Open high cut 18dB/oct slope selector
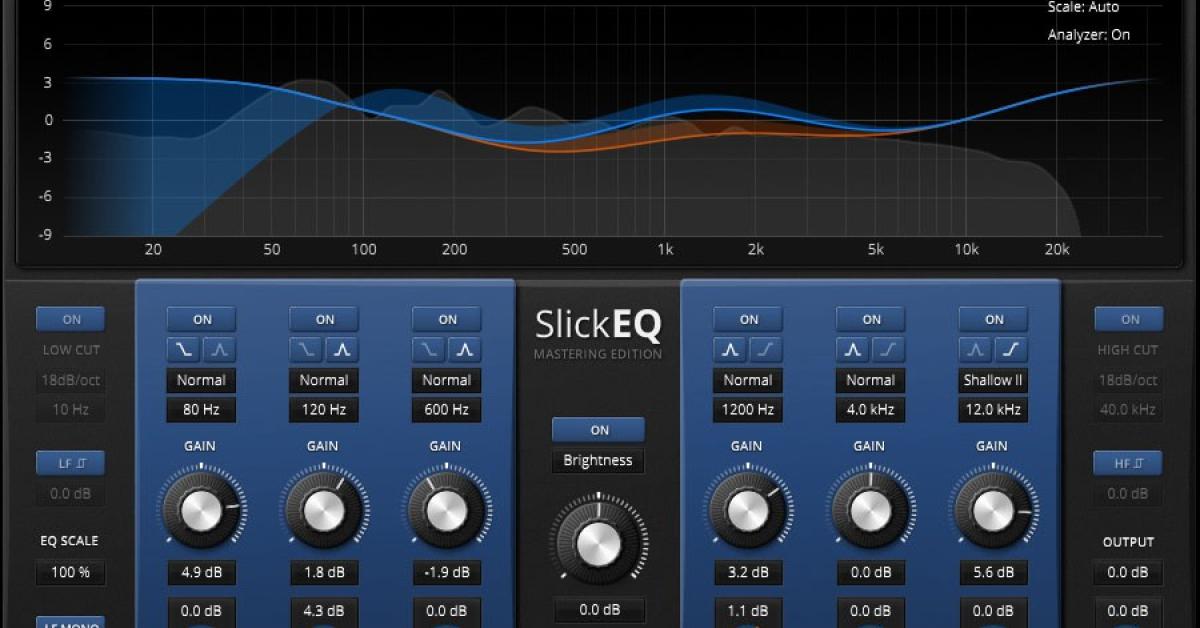Screen dimensions: 1200x628 [x=1128, y=380]
